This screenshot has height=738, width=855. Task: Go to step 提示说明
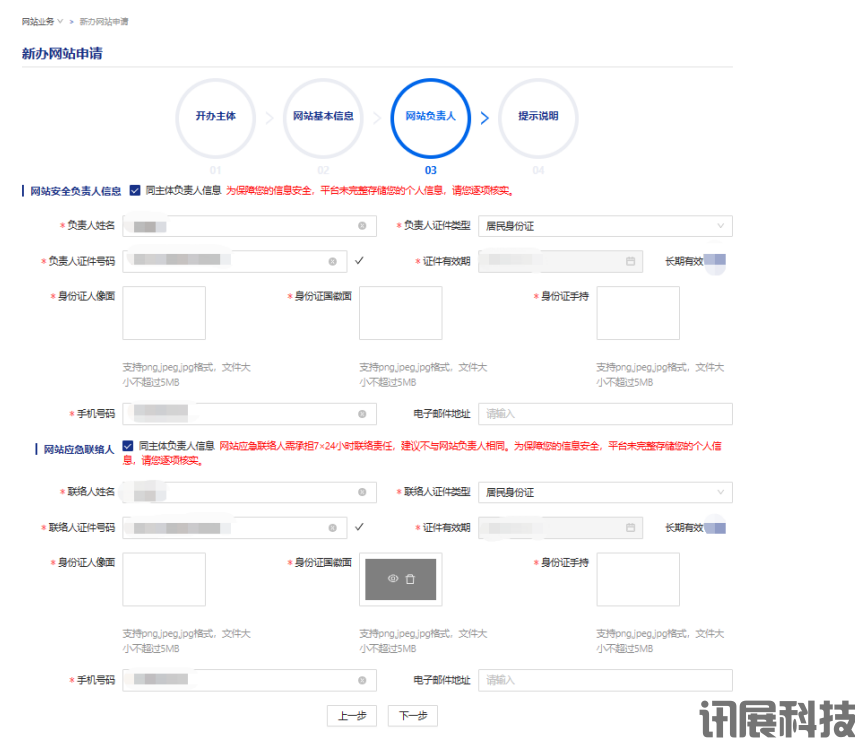(x=538, y=118)
